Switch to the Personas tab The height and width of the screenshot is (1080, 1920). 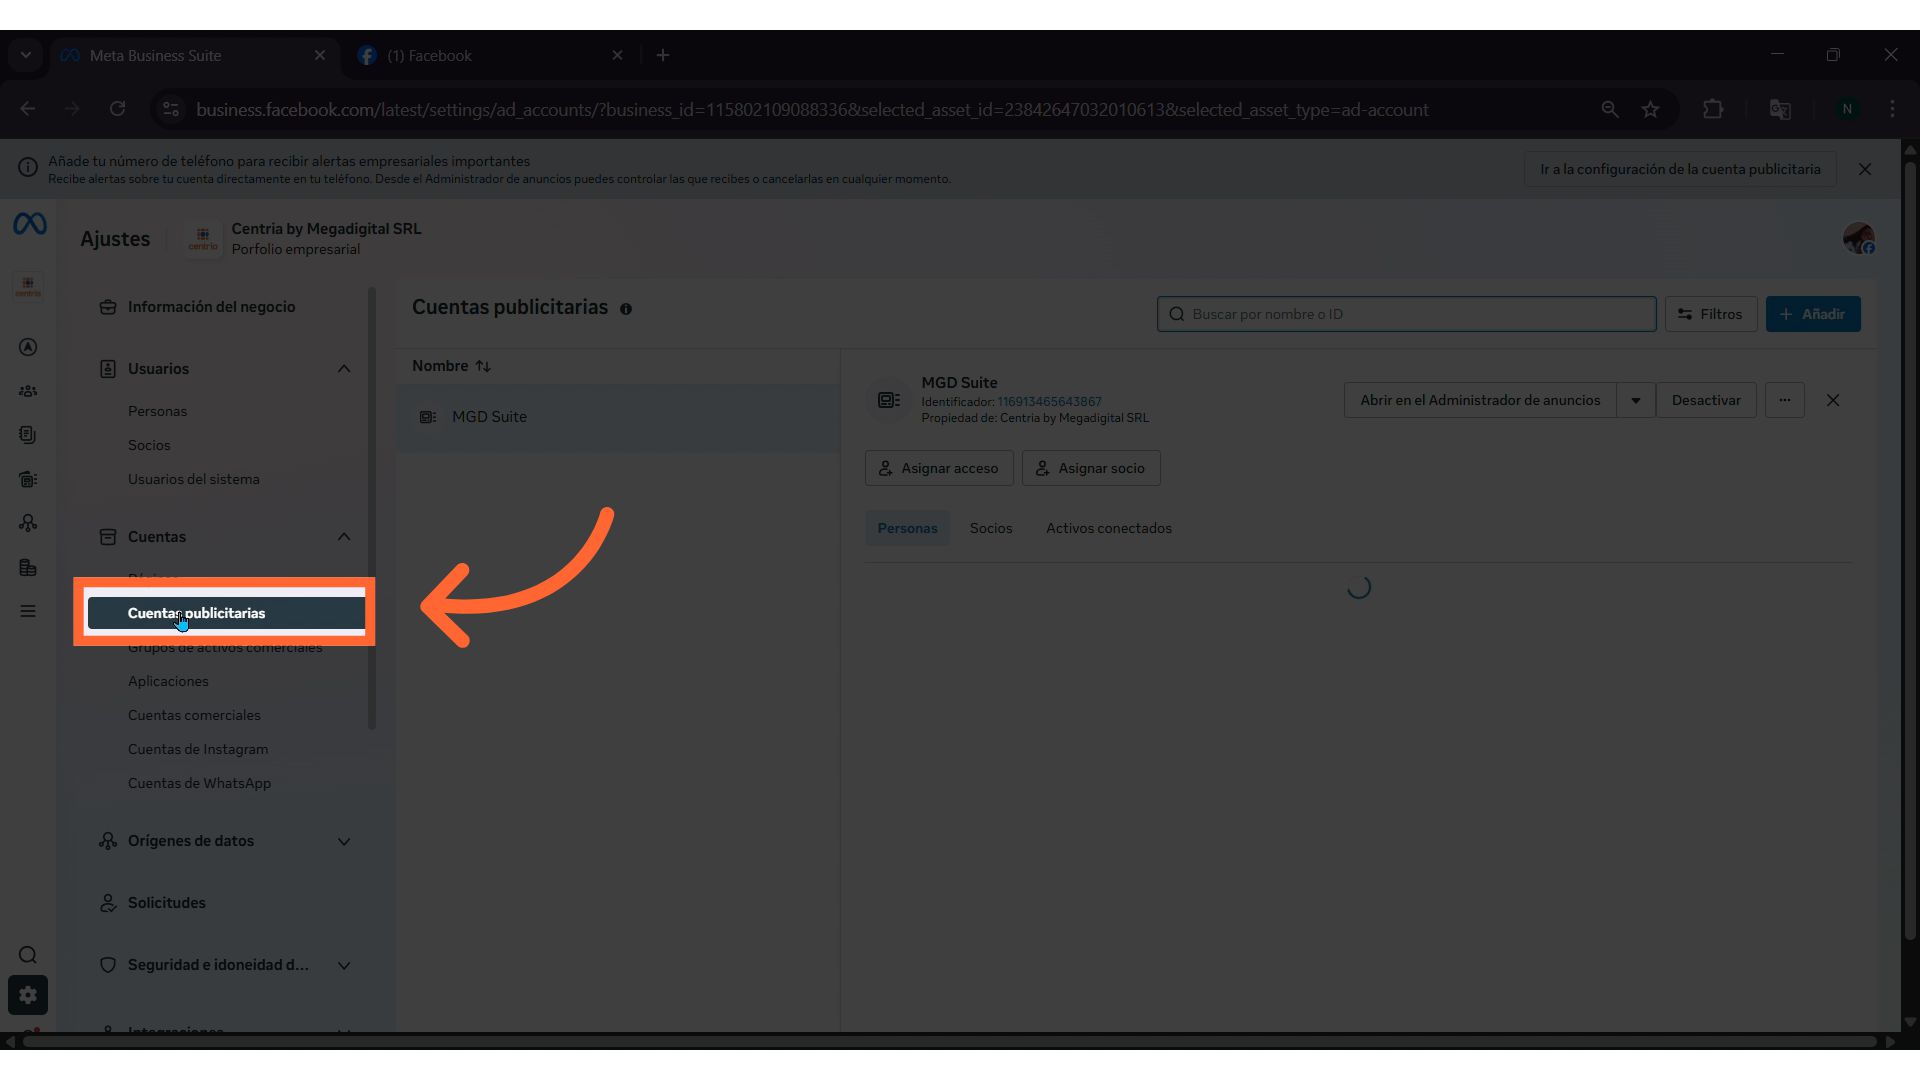[907, 528]
